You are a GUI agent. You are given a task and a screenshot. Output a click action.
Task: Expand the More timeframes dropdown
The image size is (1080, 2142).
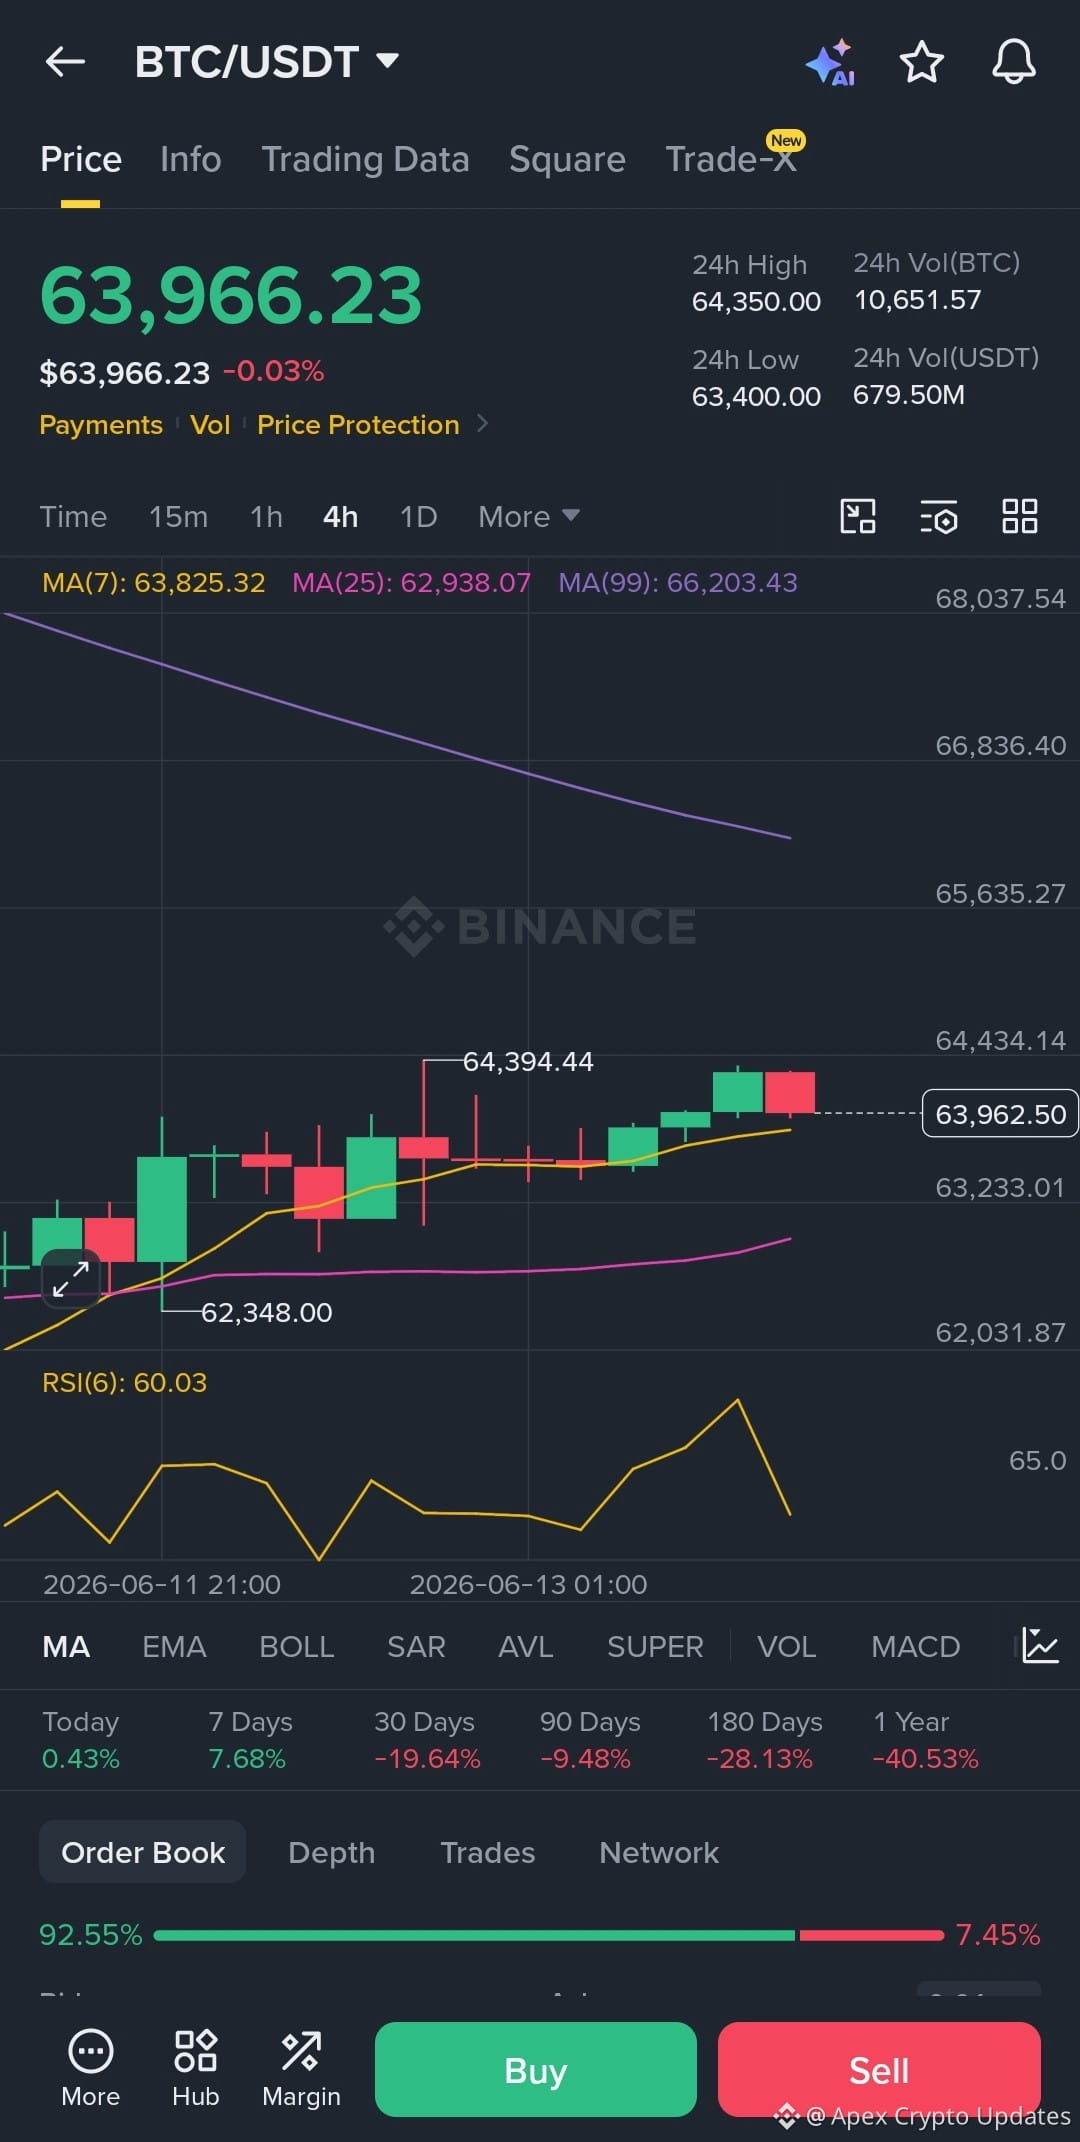[x=528, y=516]
